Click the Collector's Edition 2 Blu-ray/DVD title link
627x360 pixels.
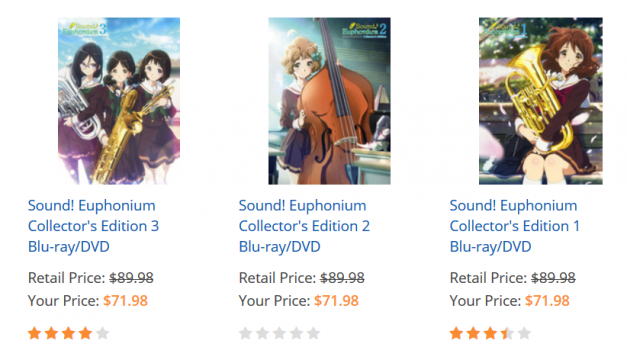[304, 226]
